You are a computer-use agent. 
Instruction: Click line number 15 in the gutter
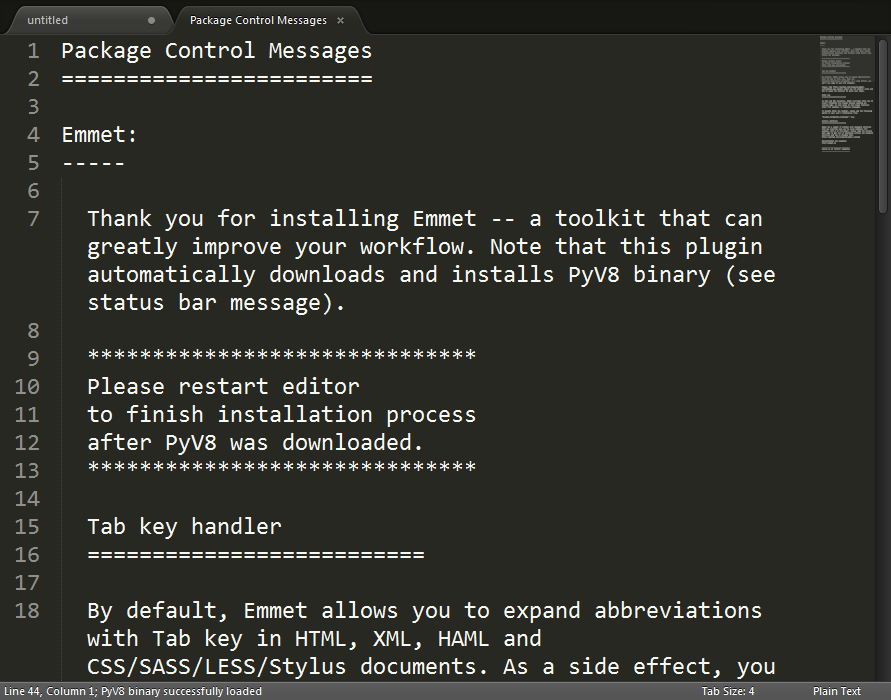(x=27, y=527)
